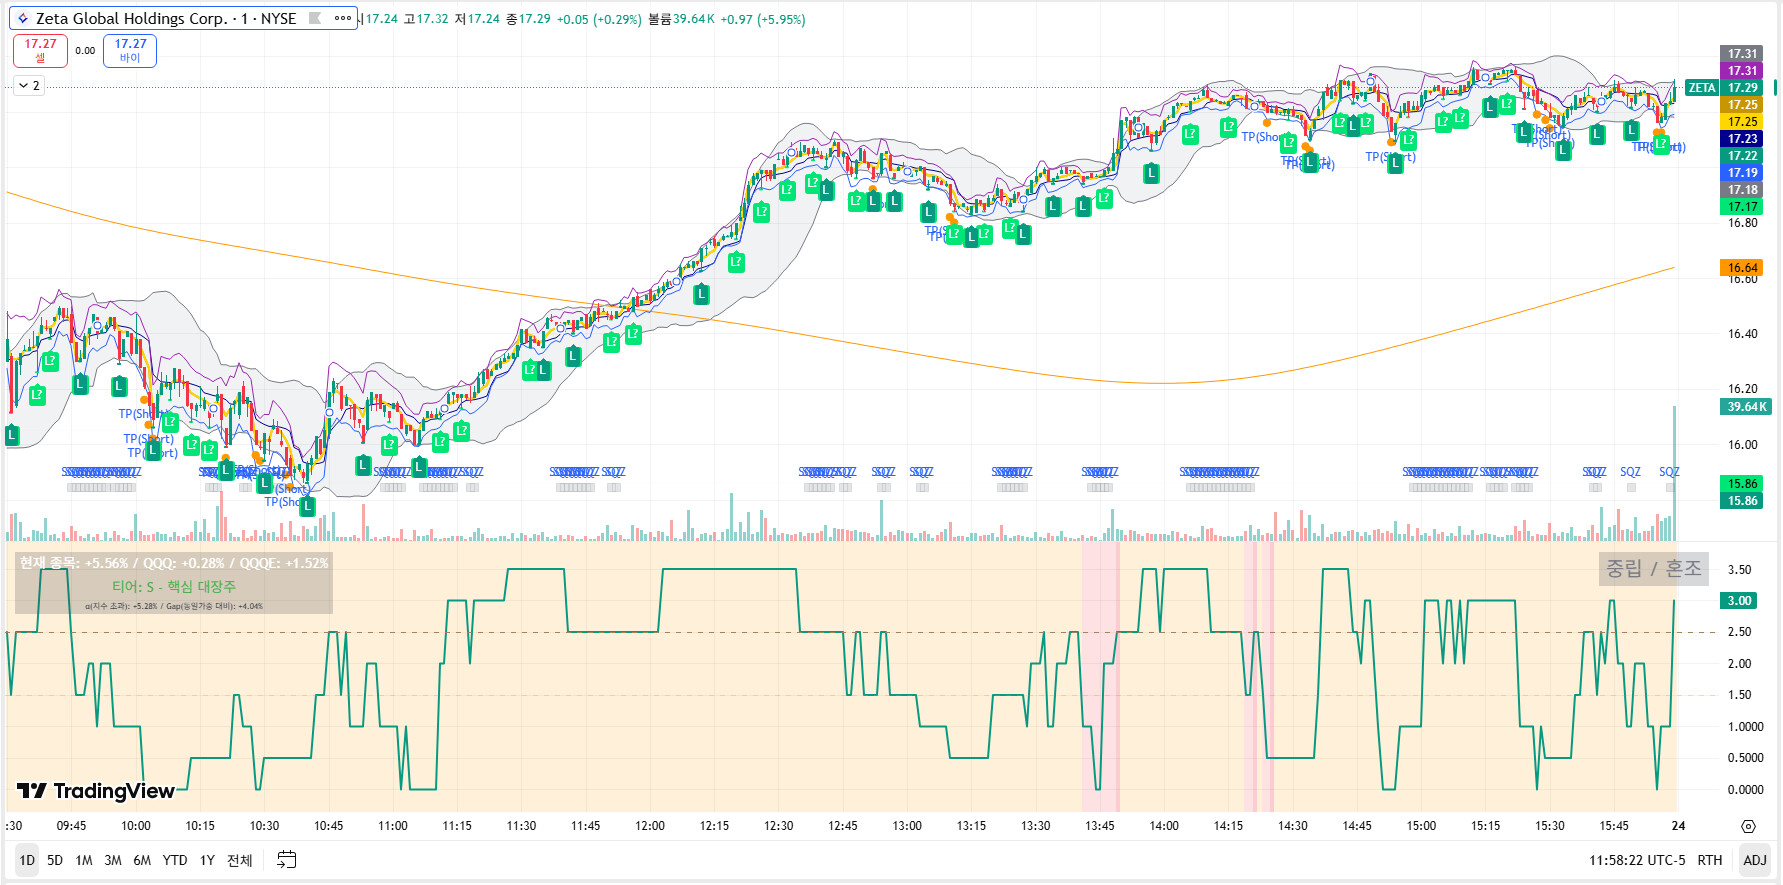Switch to the YTD range tab
The image size is (1783, 885).
pyautogui.click(x=175, y=860)
